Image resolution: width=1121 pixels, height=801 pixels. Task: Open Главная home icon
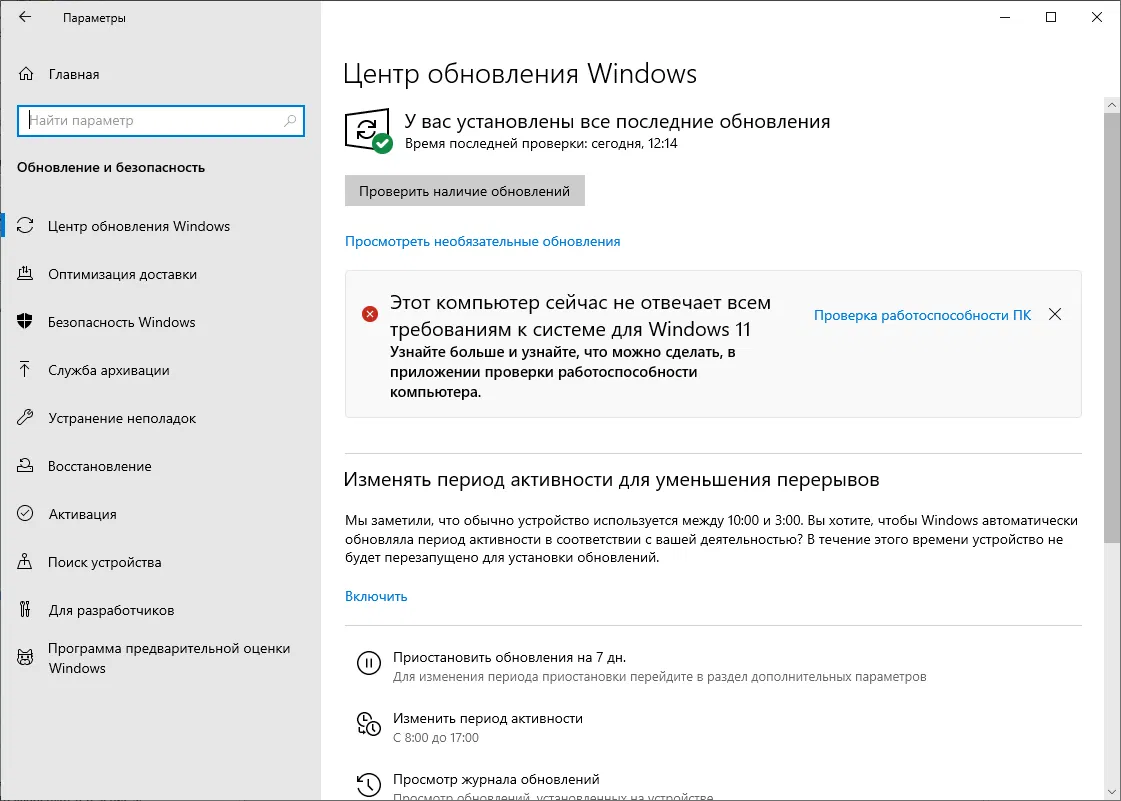click(26, 74)
